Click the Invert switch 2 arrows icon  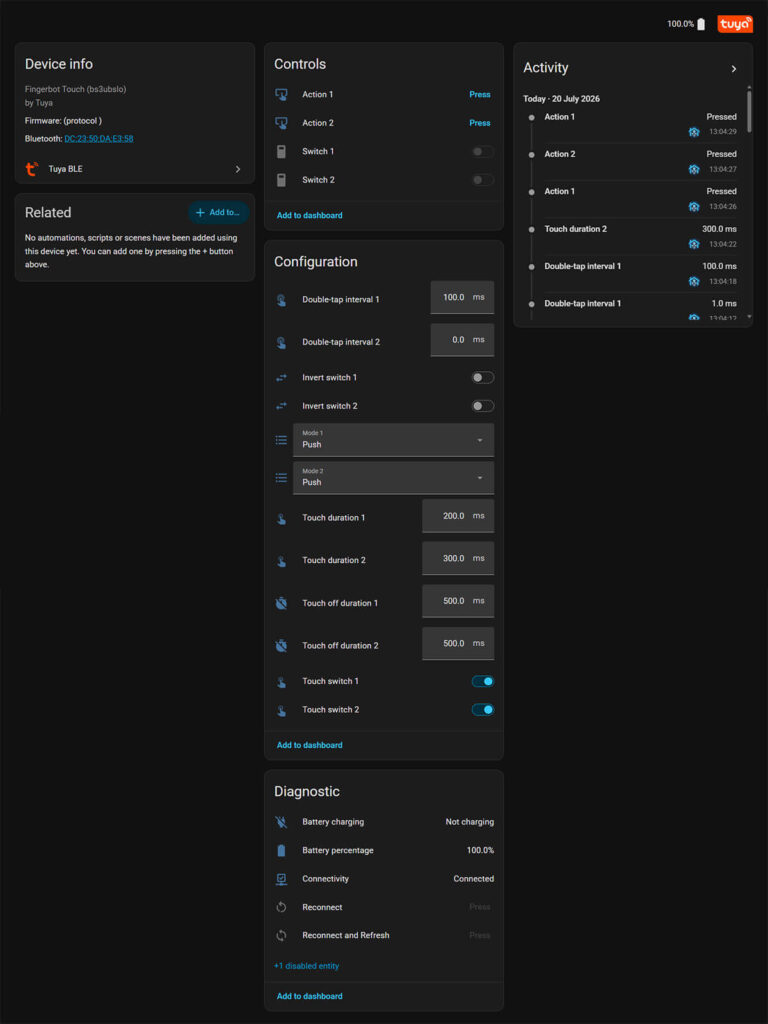click(x=281, y=406)
